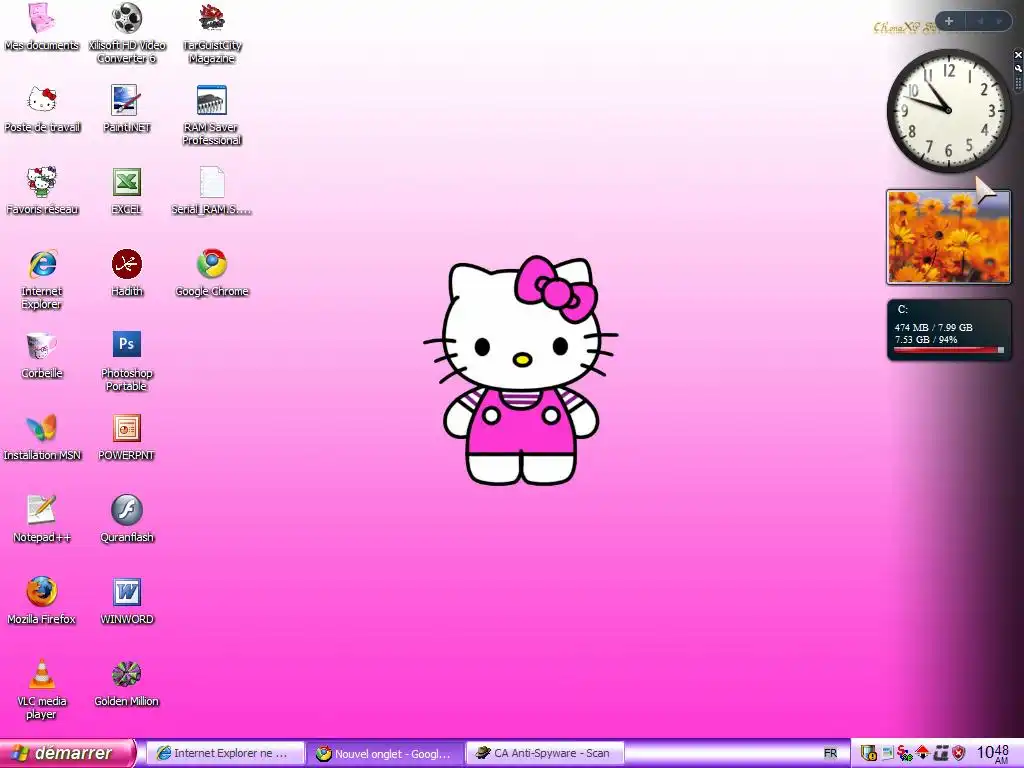Open the Mes documents desktop icon
Screen dimensions: 1024x768
click(x=42, y=27)
